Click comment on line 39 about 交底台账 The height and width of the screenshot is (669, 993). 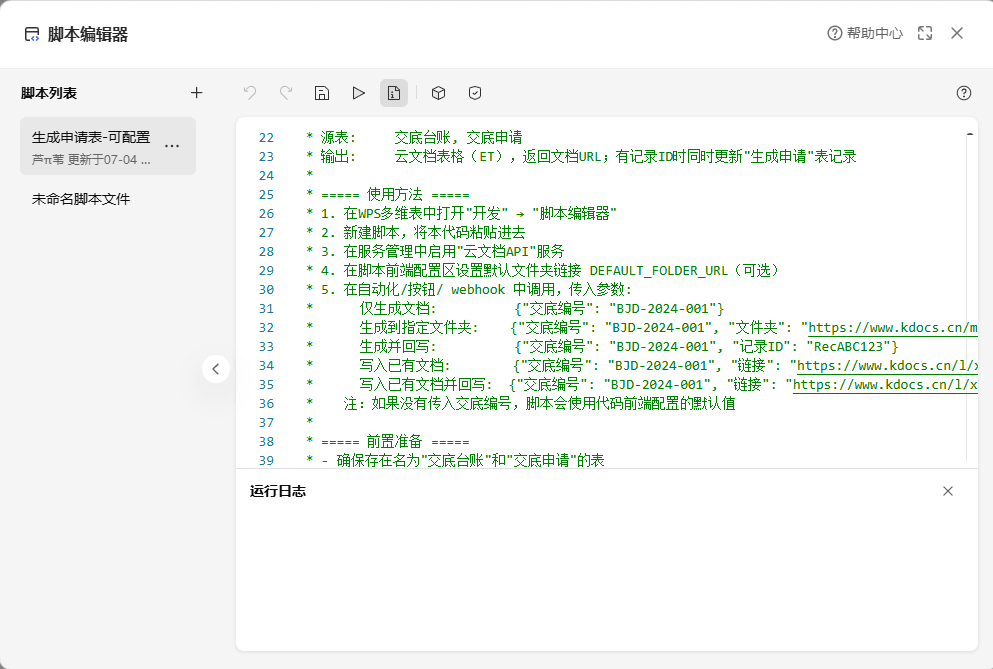[x=470, y=461]
